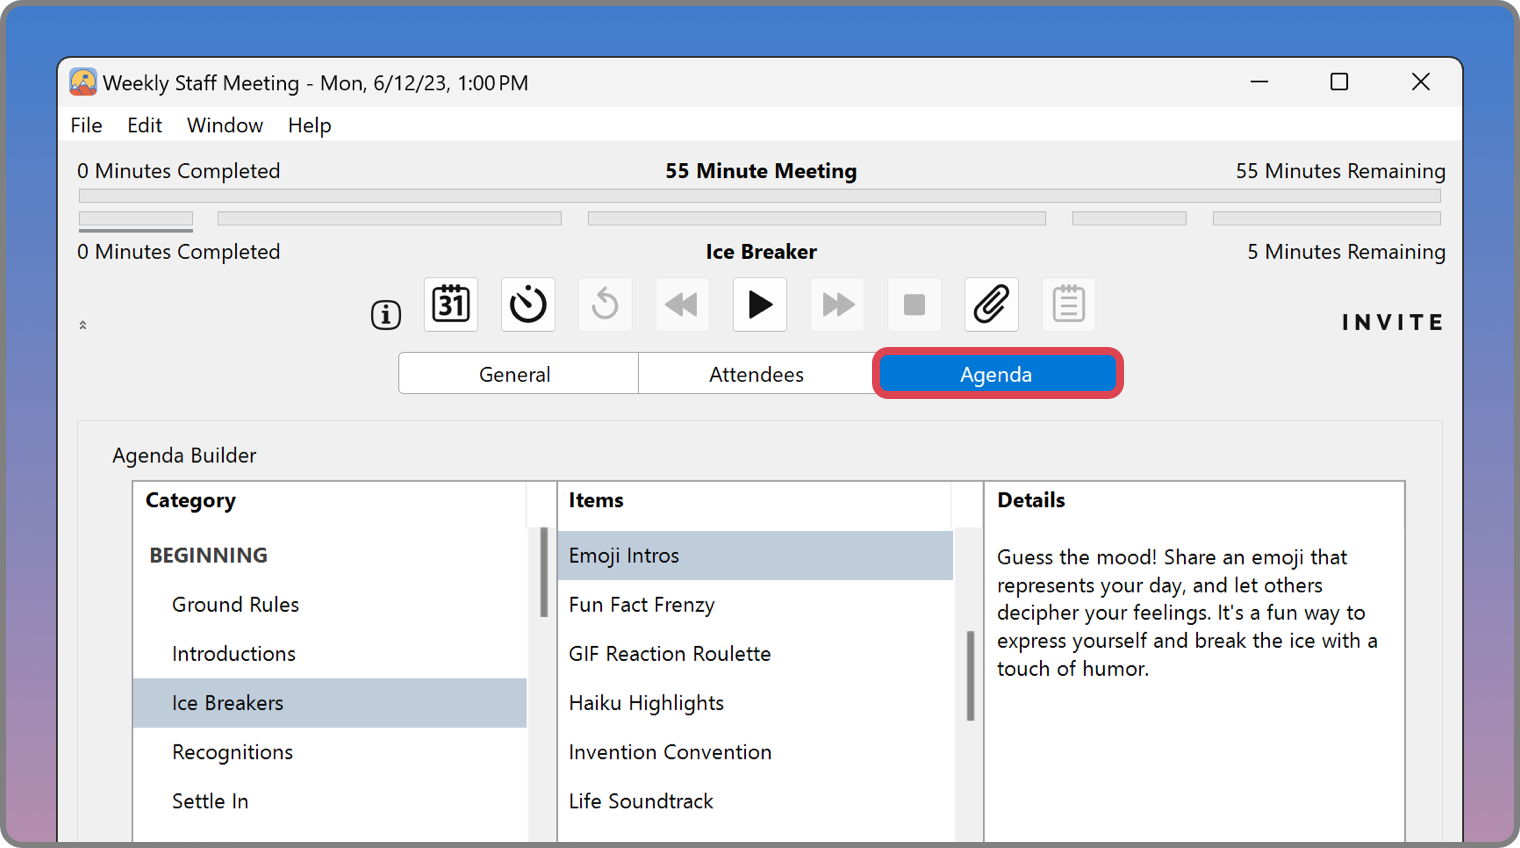1520x848 pixels.
Task: Open the calendar icon showing 31
Action: coord(451,304)
